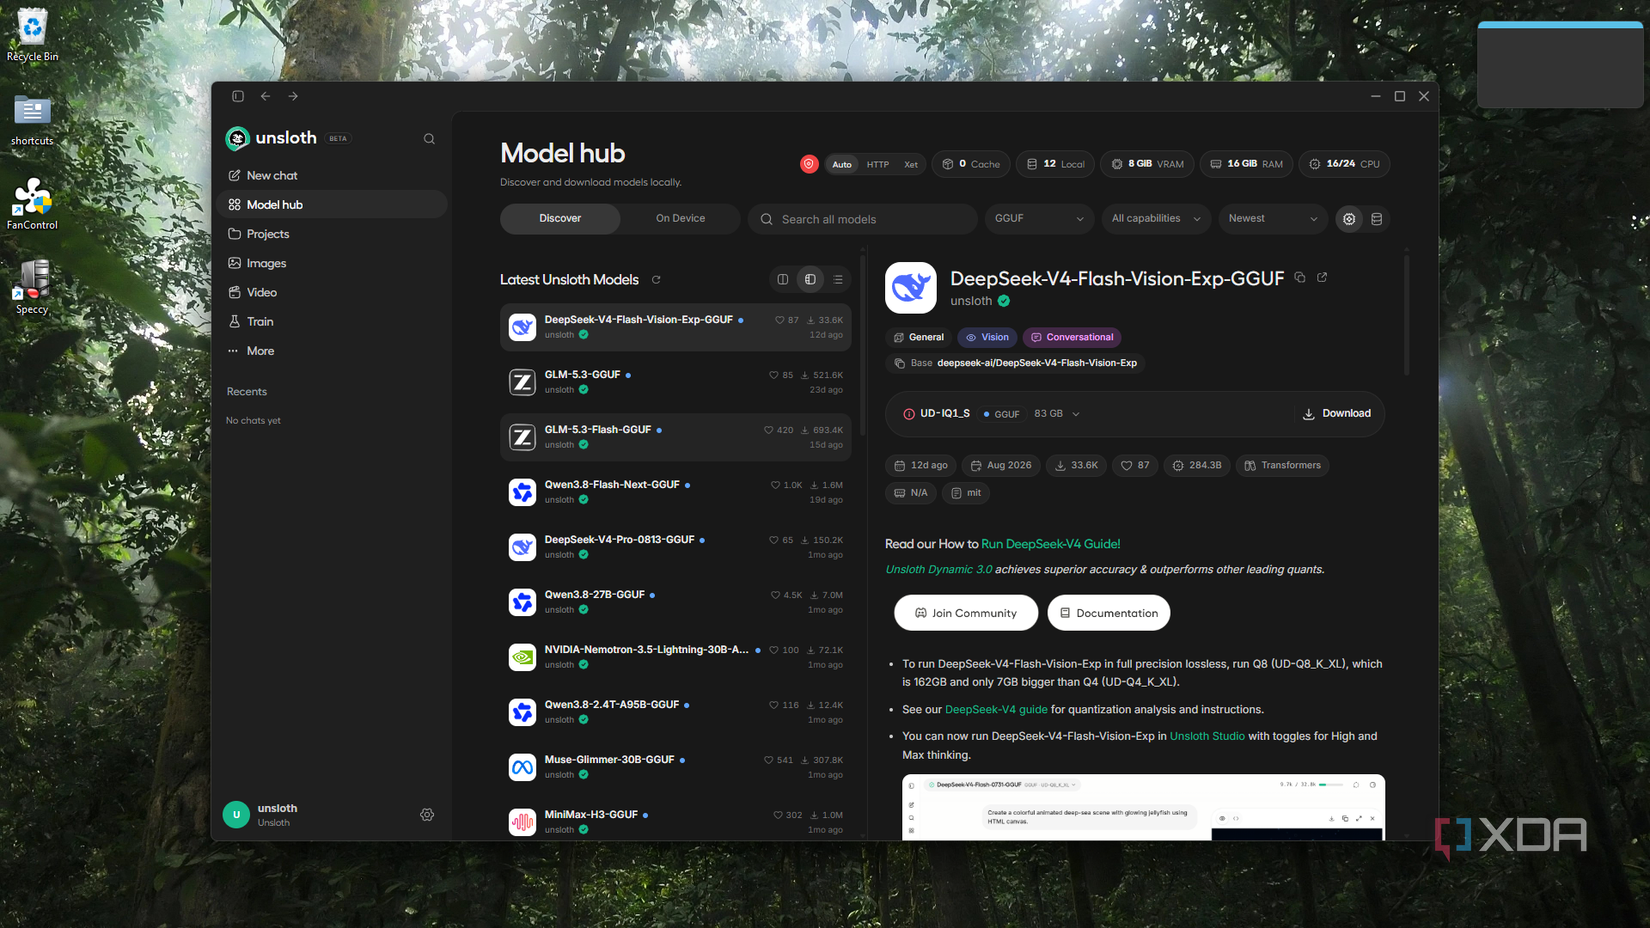Click into the Search all models field
Image resolution: width=1650 pixels, height=928 pixels.
pyautogui.click(x=863, y=219)
